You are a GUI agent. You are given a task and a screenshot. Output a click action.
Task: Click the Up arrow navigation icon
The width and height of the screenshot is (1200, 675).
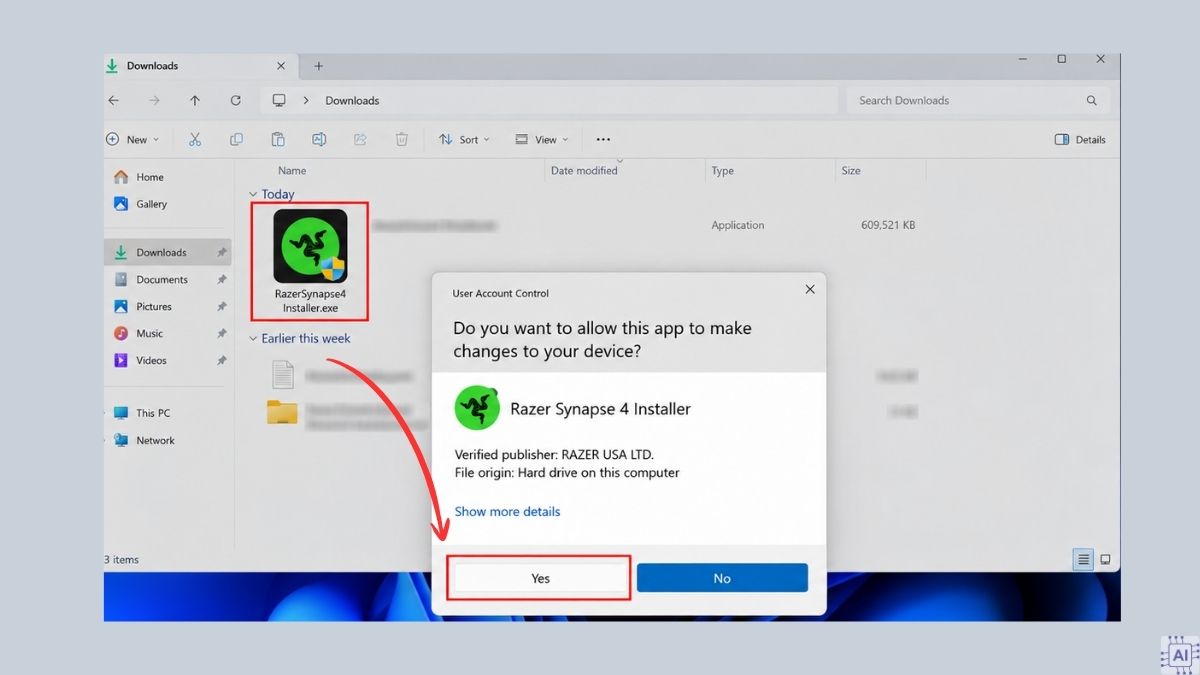[x=195, y=100]
